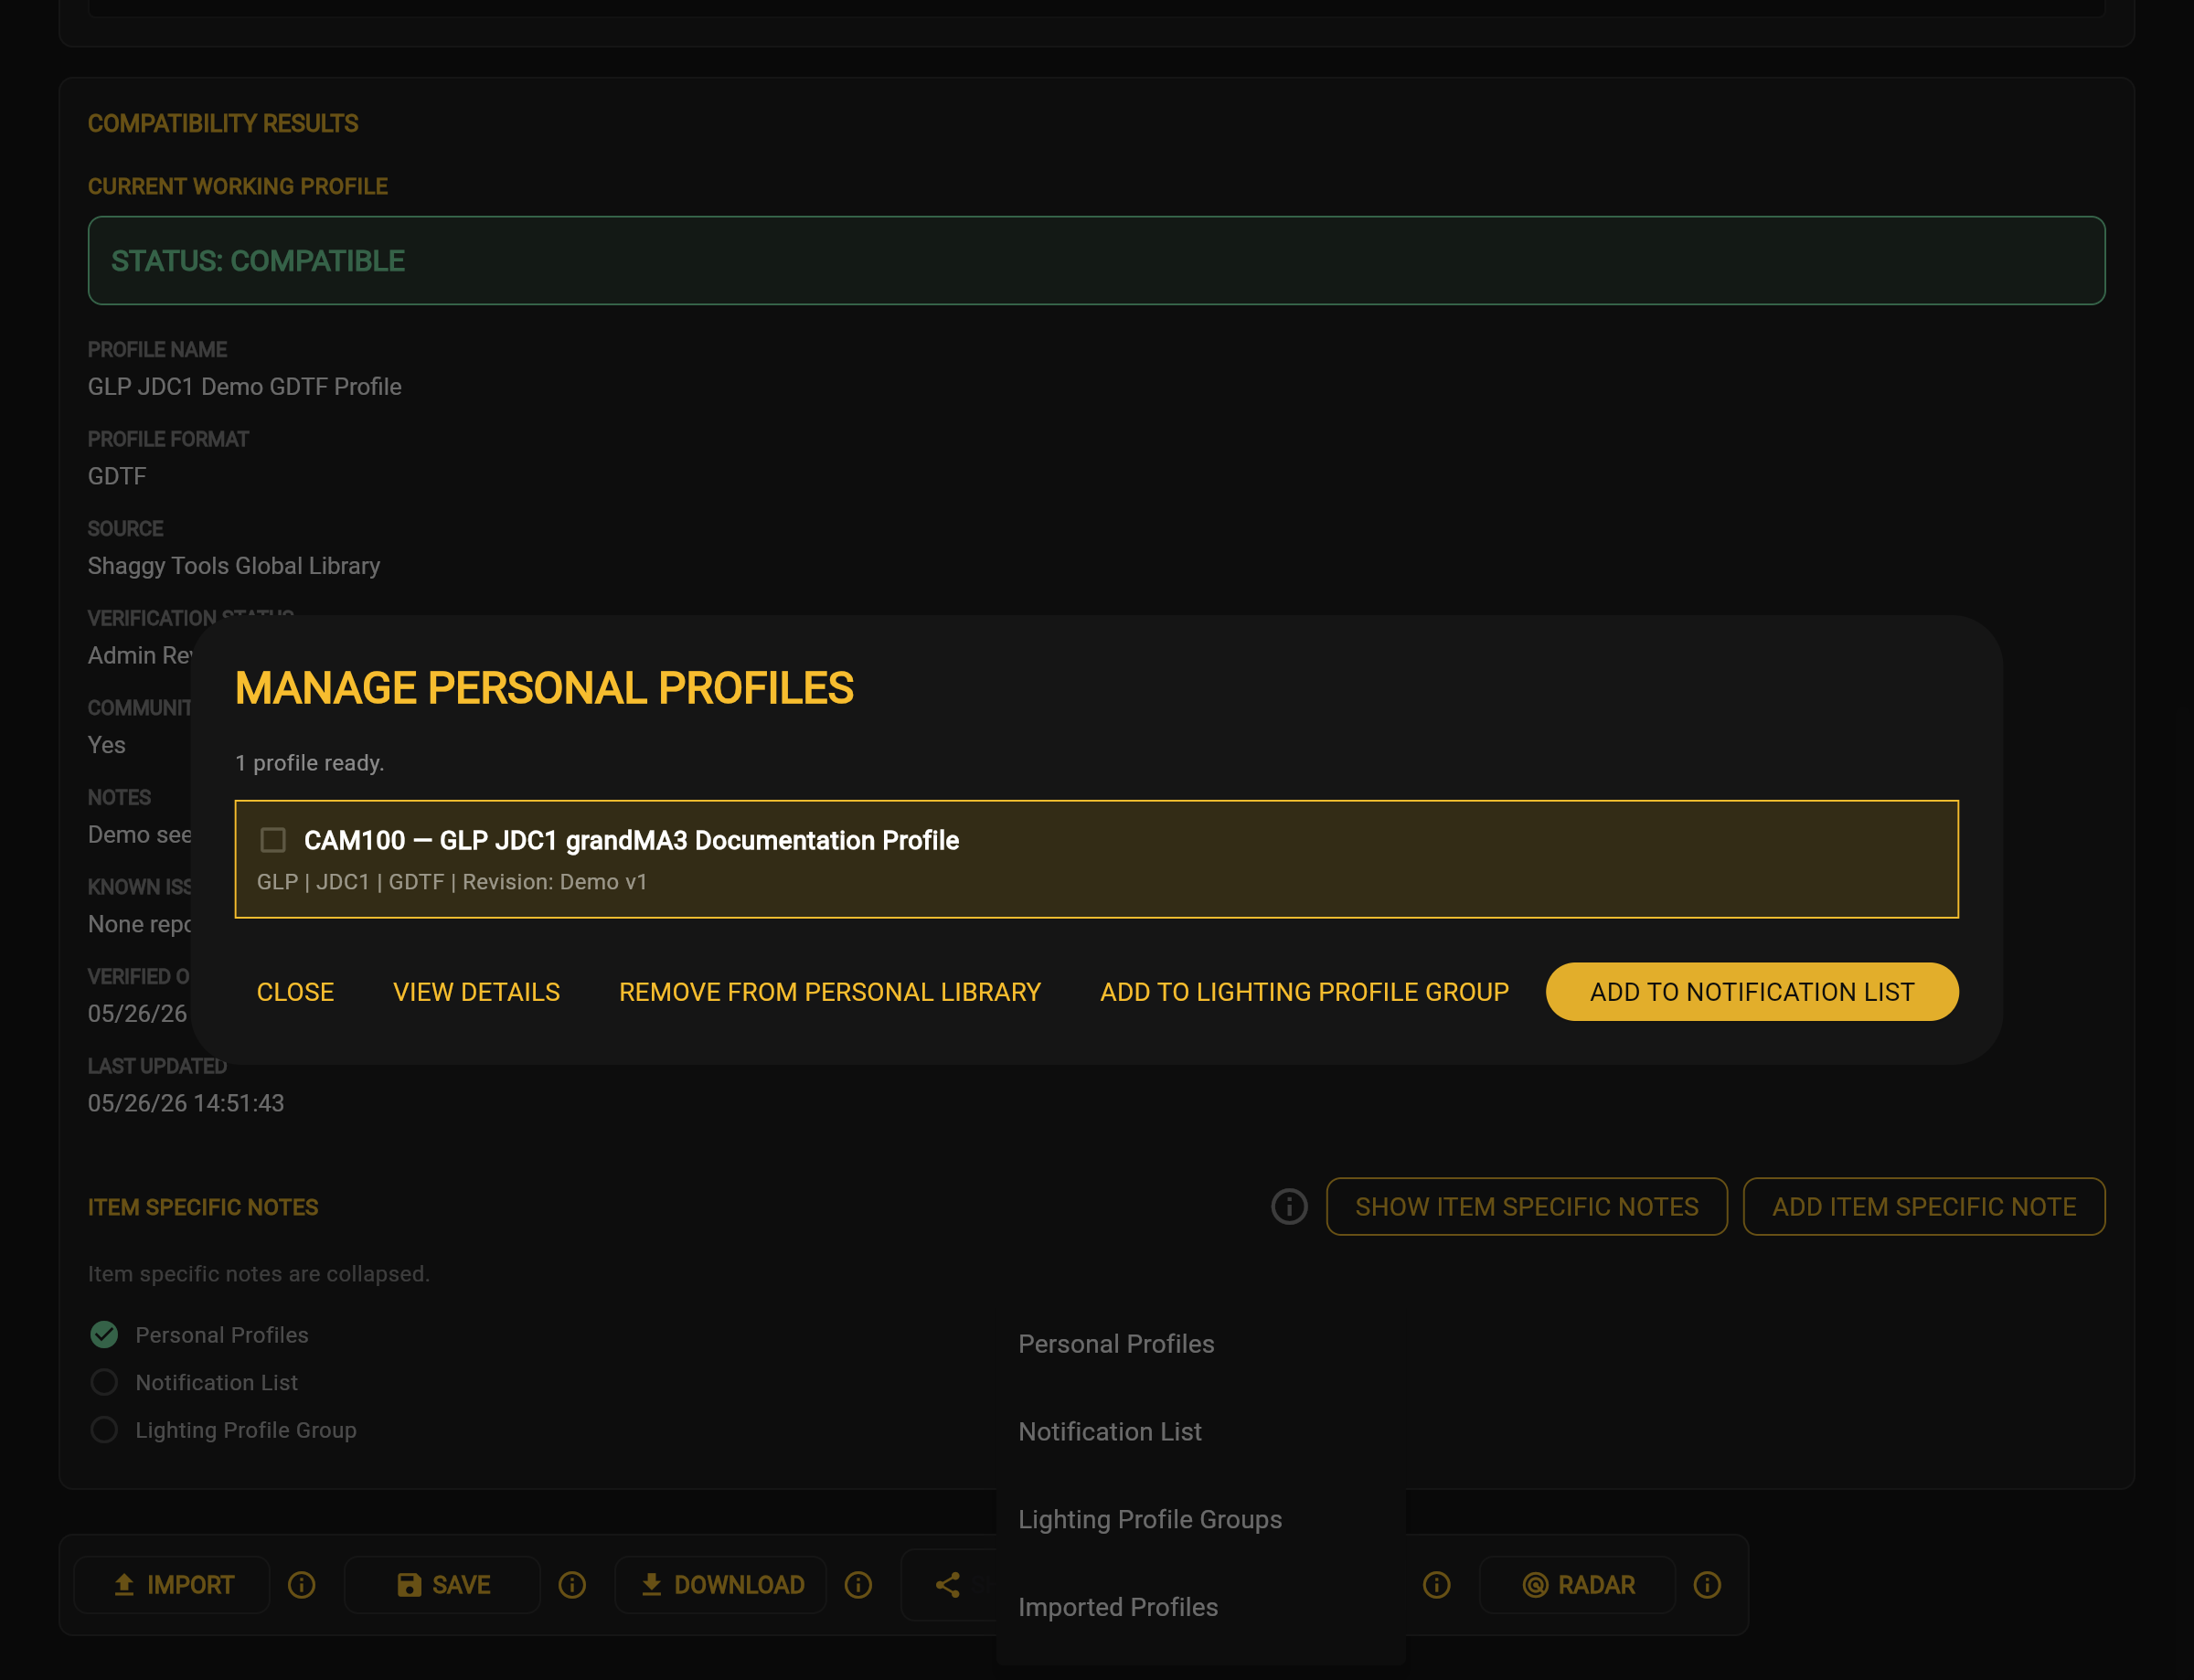Open the info icon next to DOWNLOAD
2194x1680 pixels.
pyautogui.click(x=858, y=1585)
